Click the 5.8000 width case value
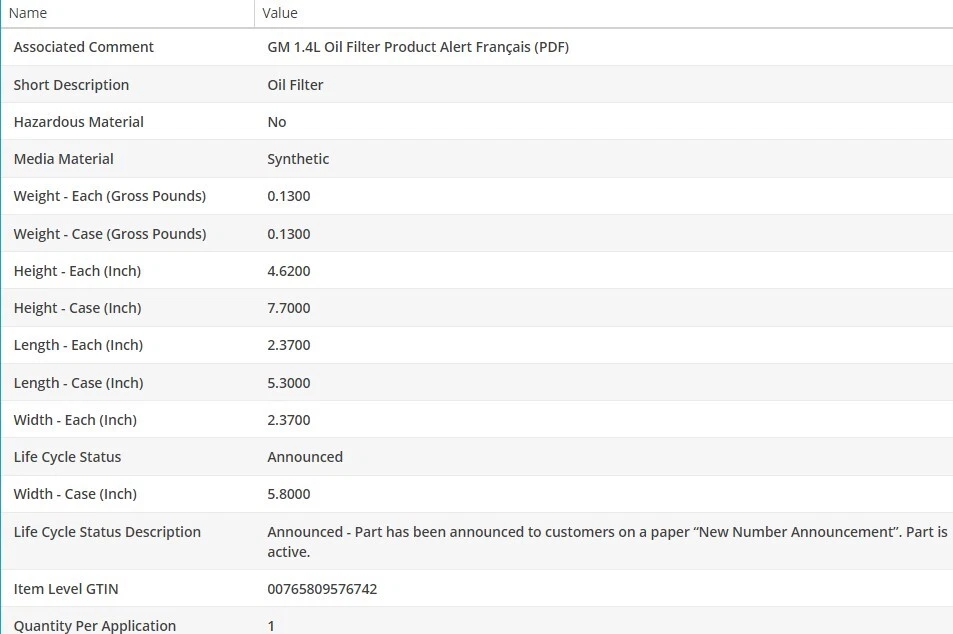The width and height of the screenshot is (953, 634). tap(289, 494)
